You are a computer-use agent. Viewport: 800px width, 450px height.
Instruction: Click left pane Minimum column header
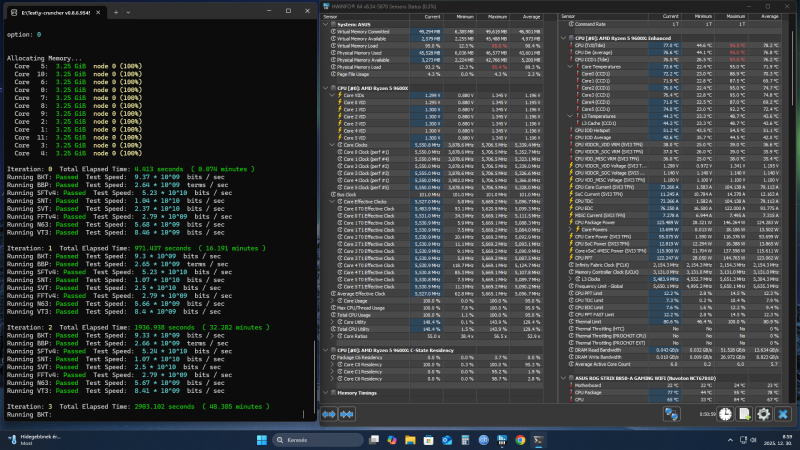point(460,17)
